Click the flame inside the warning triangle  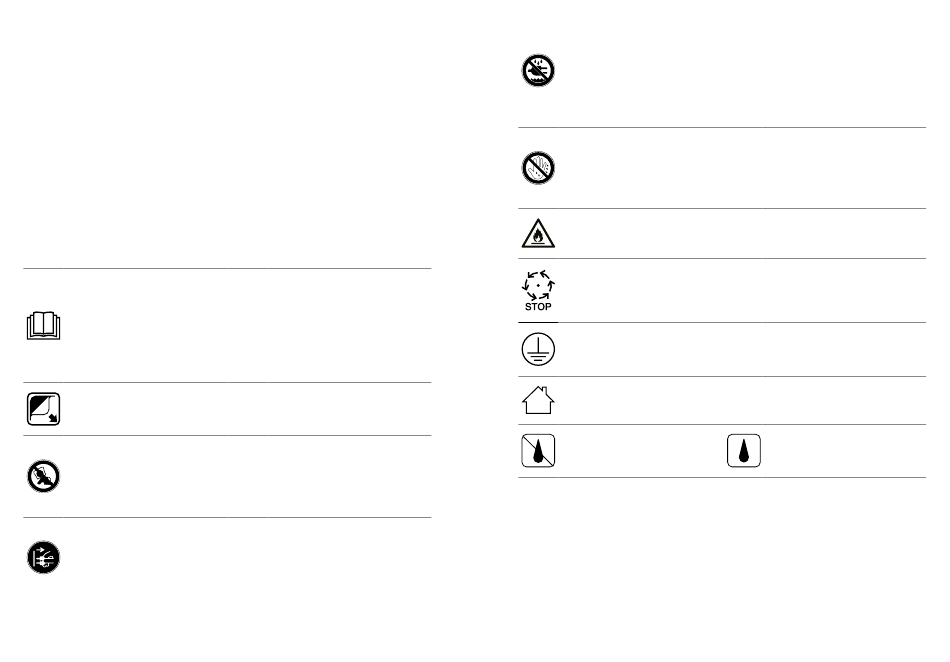click(538, 237)
